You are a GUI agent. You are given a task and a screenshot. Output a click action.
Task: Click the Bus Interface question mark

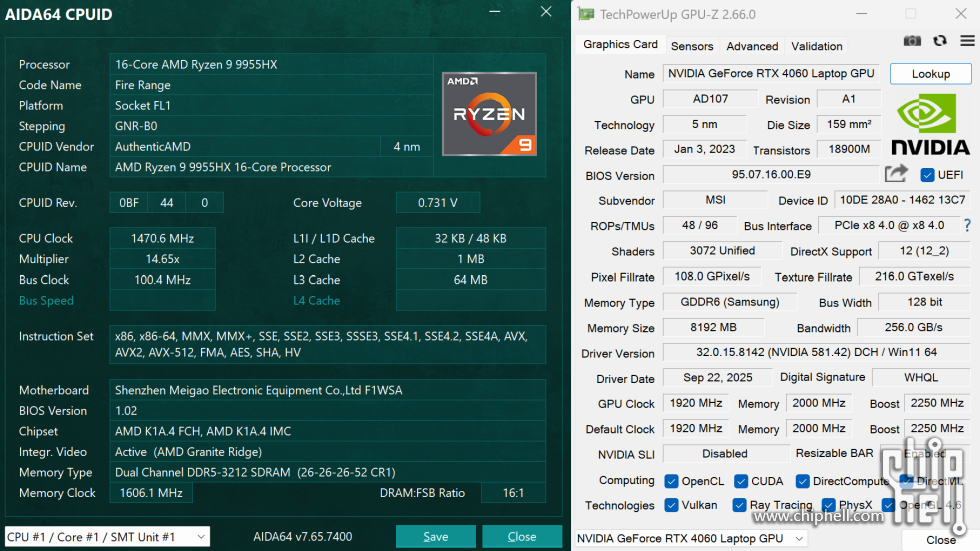click(967, 226)
